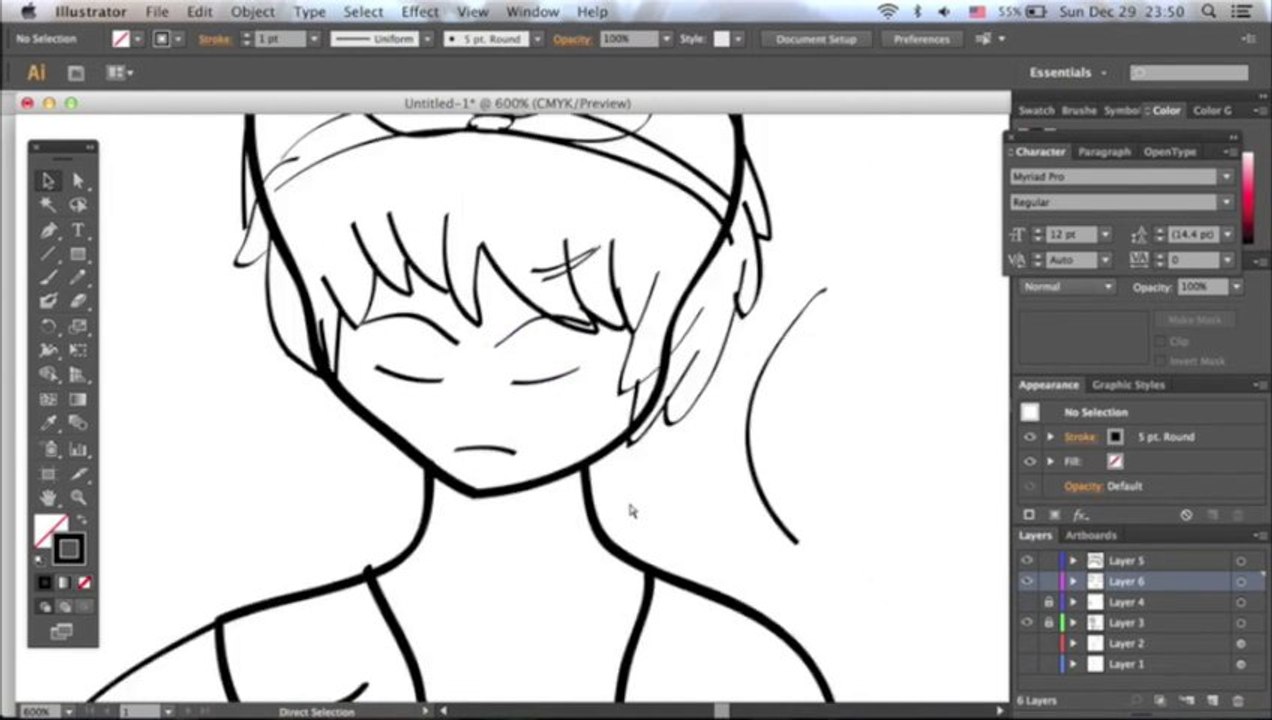Open the Window menu

click(532, 12)
